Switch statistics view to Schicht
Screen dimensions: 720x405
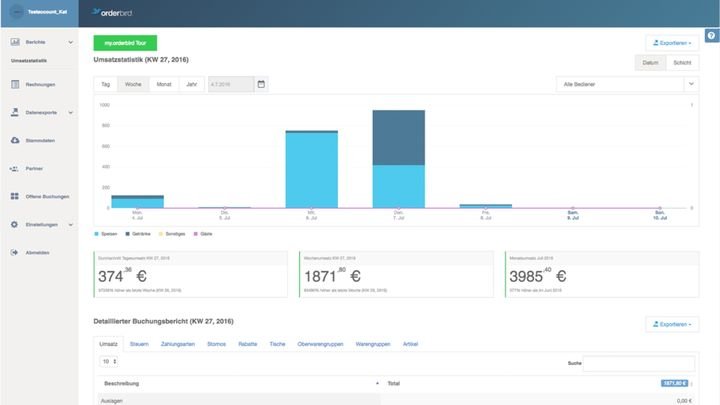(682, 63)
